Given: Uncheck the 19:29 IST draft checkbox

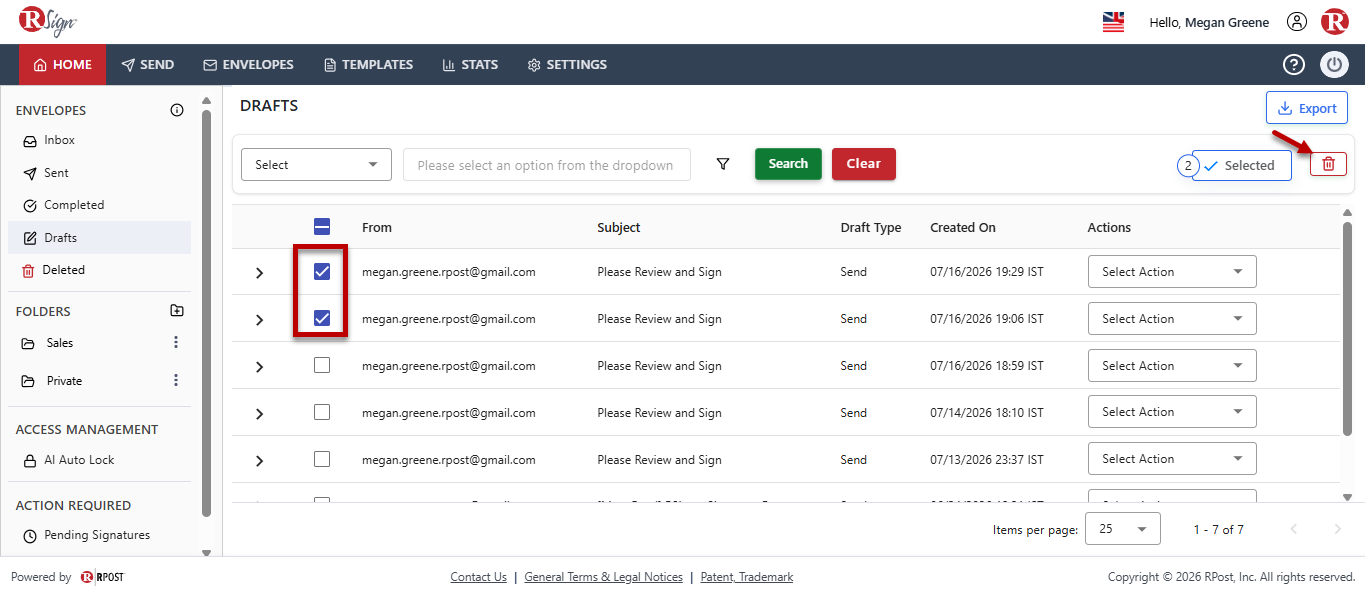Looking at the screenshot, I should click(x=322, y=271).
